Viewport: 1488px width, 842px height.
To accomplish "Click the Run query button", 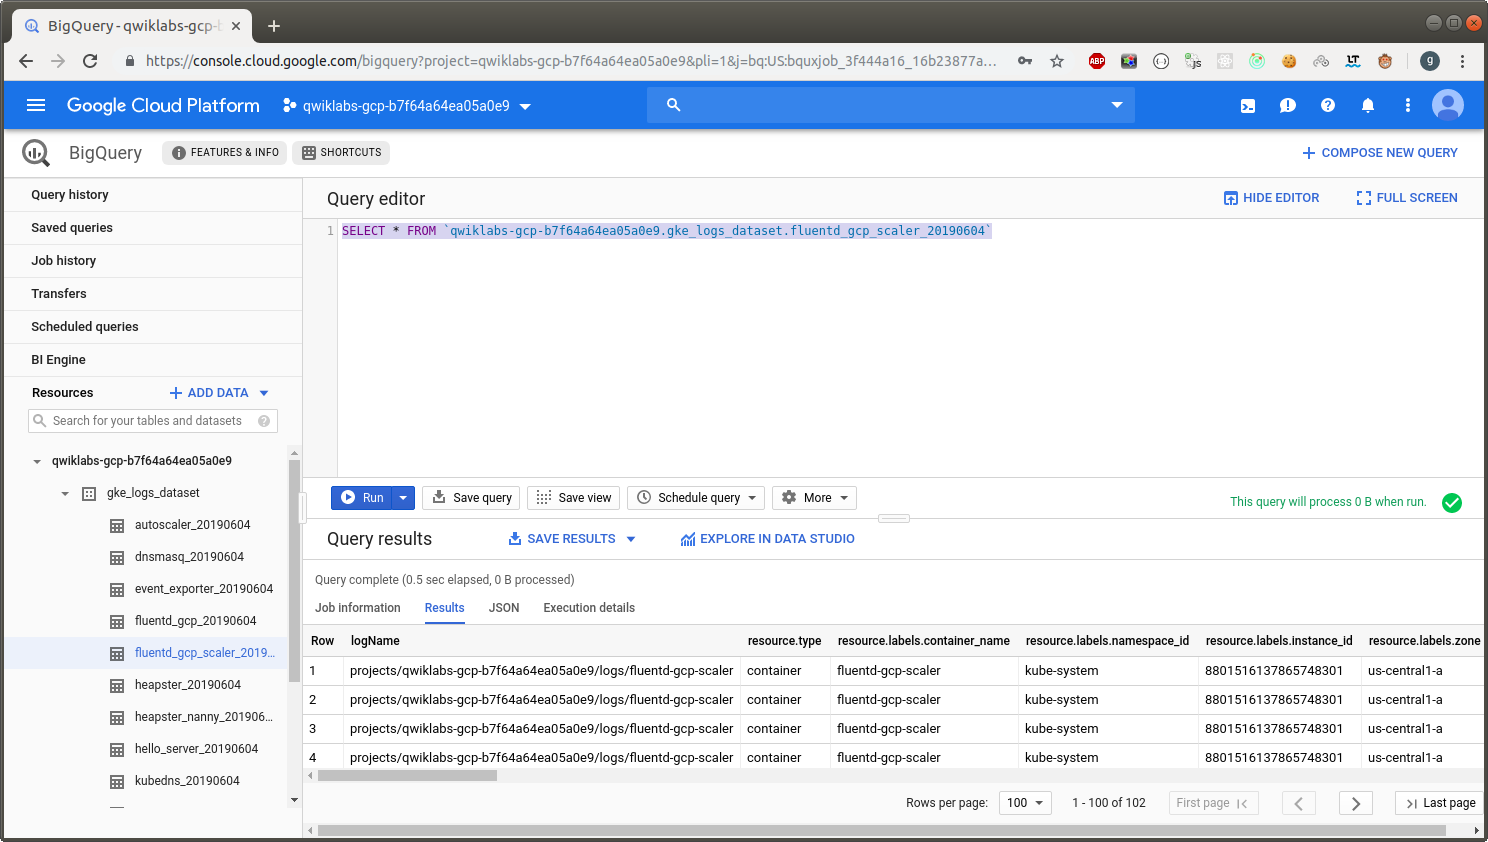I will (x=362, y=498).
